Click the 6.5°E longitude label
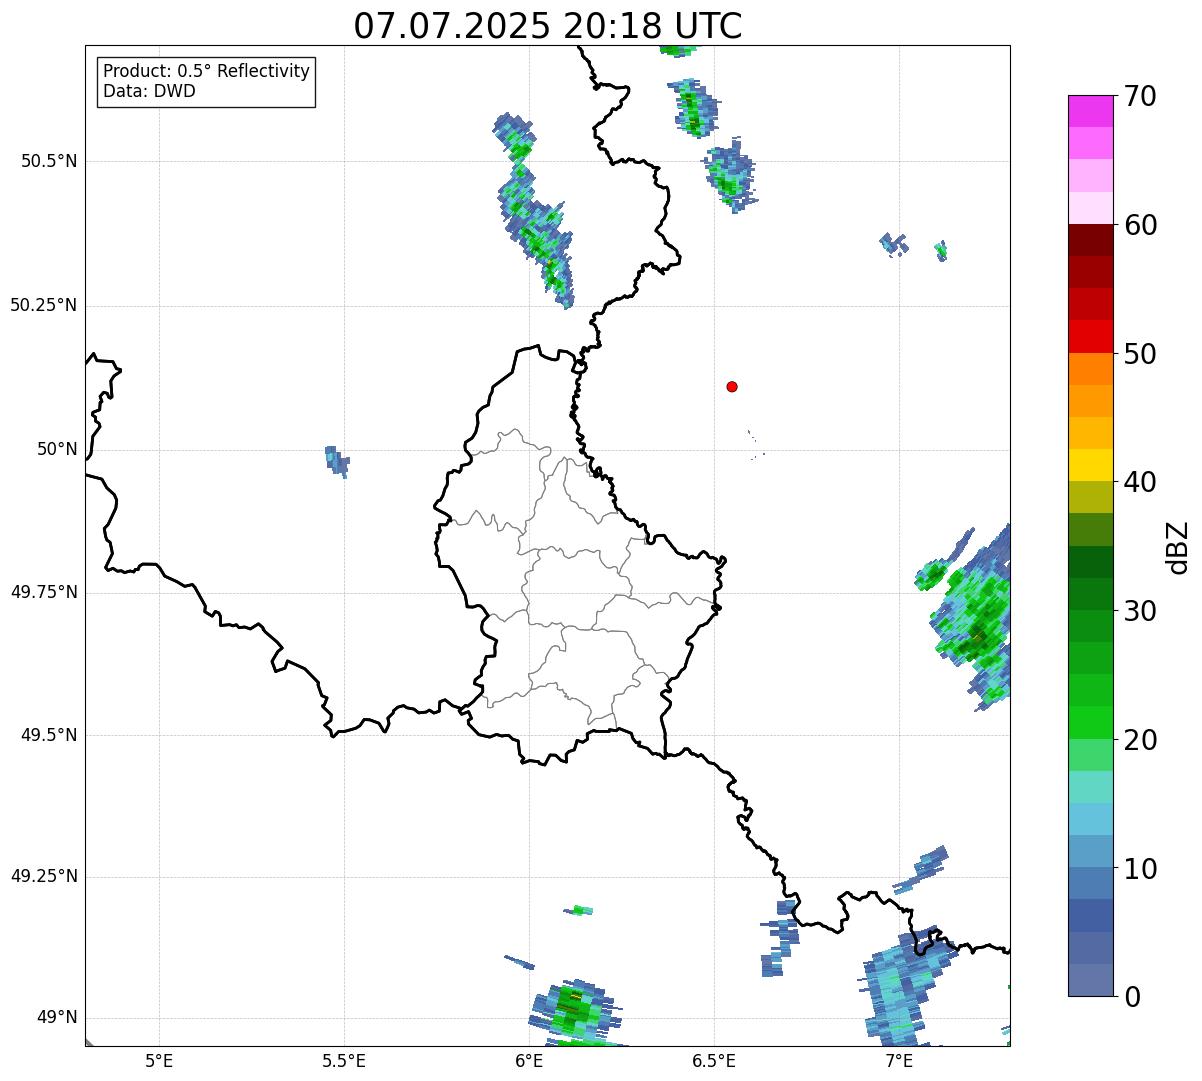The width and height of the screenshot is (1202, 1081). 714,1060
